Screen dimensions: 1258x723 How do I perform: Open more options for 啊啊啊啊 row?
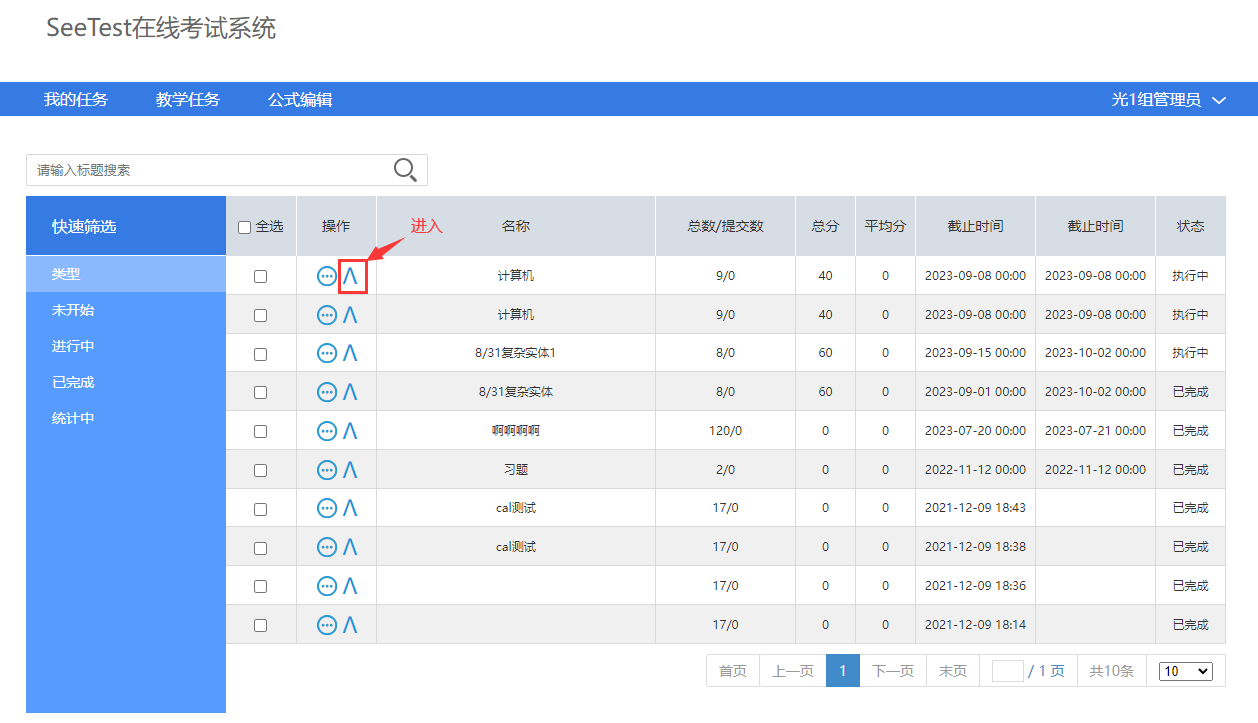(x=327, y=431)
